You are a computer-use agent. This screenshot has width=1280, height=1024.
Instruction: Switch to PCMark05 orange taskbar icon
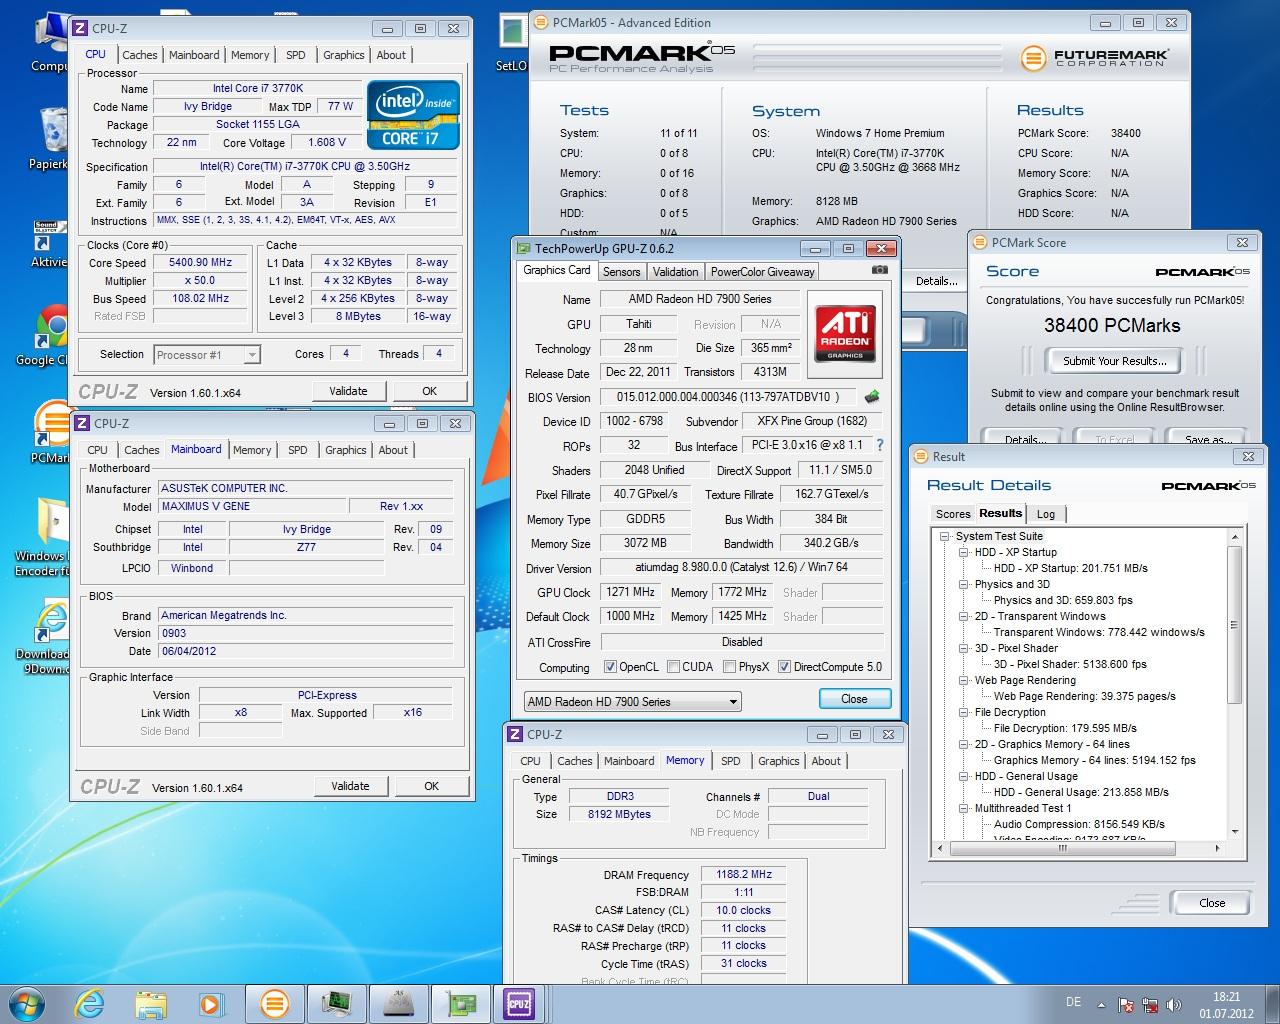coord(274,1003)
